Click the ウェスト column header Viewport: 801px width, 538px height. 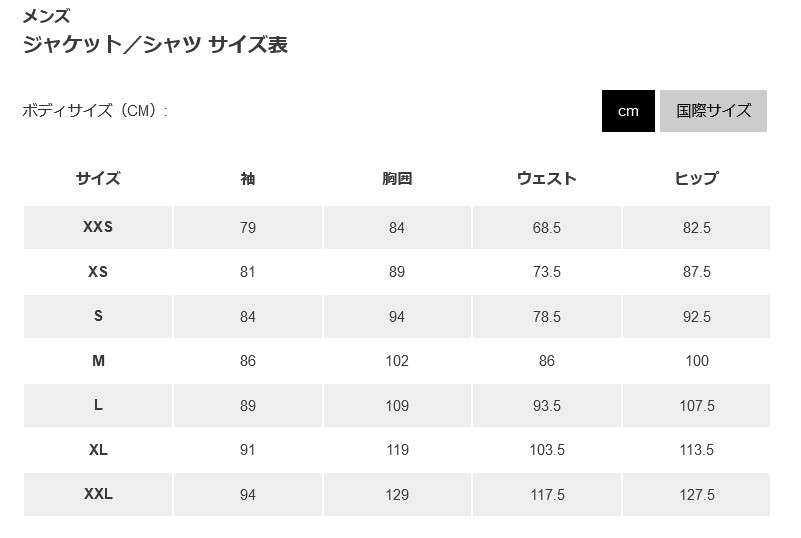pos(547,178)
